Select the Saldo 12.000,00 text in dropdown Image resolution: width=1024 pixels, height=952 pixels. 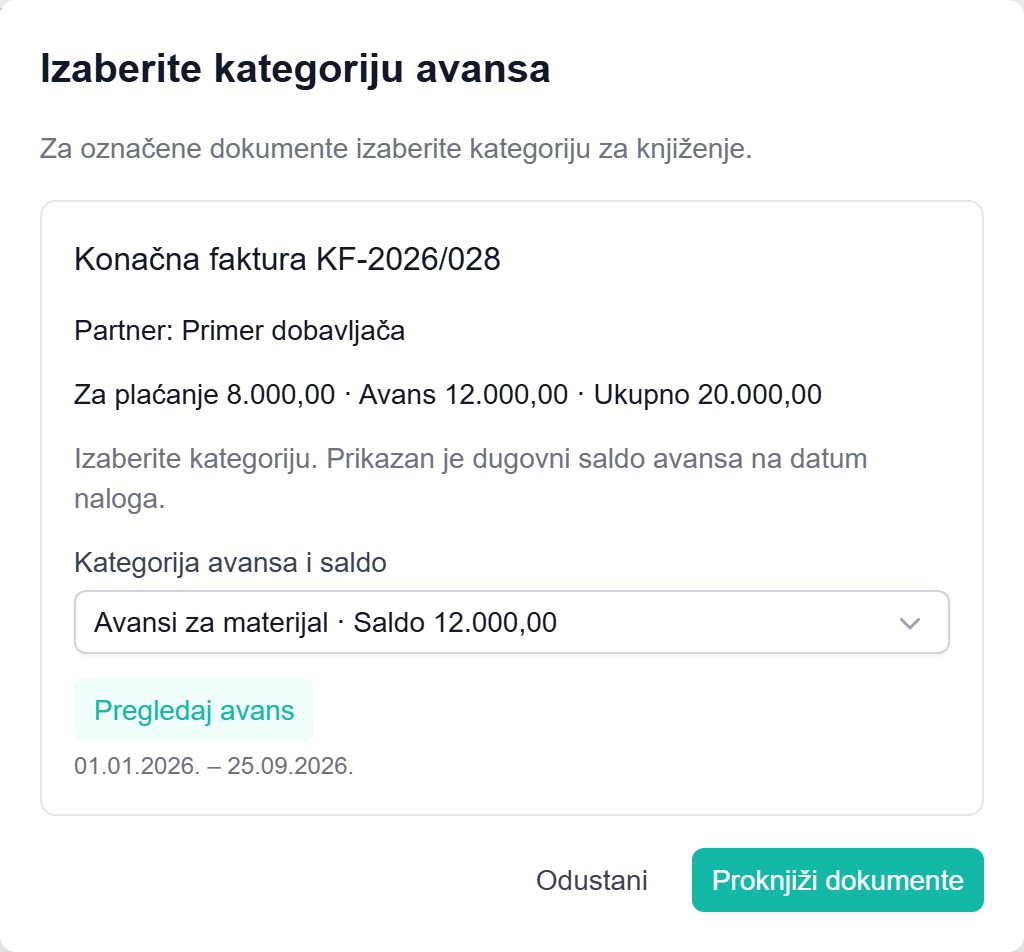coord(455,623)
